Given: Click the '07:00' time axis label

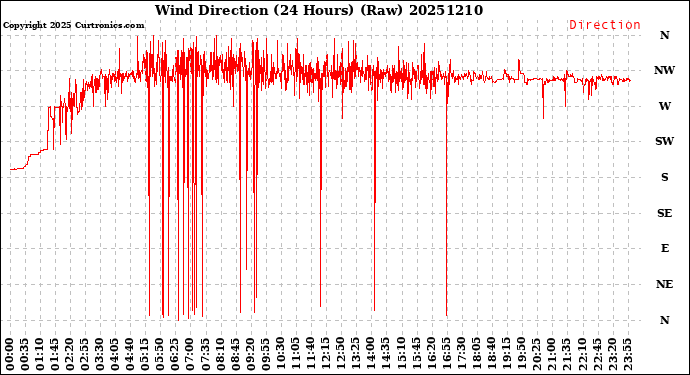Looking at the screenshot, I should coord(191,354).
